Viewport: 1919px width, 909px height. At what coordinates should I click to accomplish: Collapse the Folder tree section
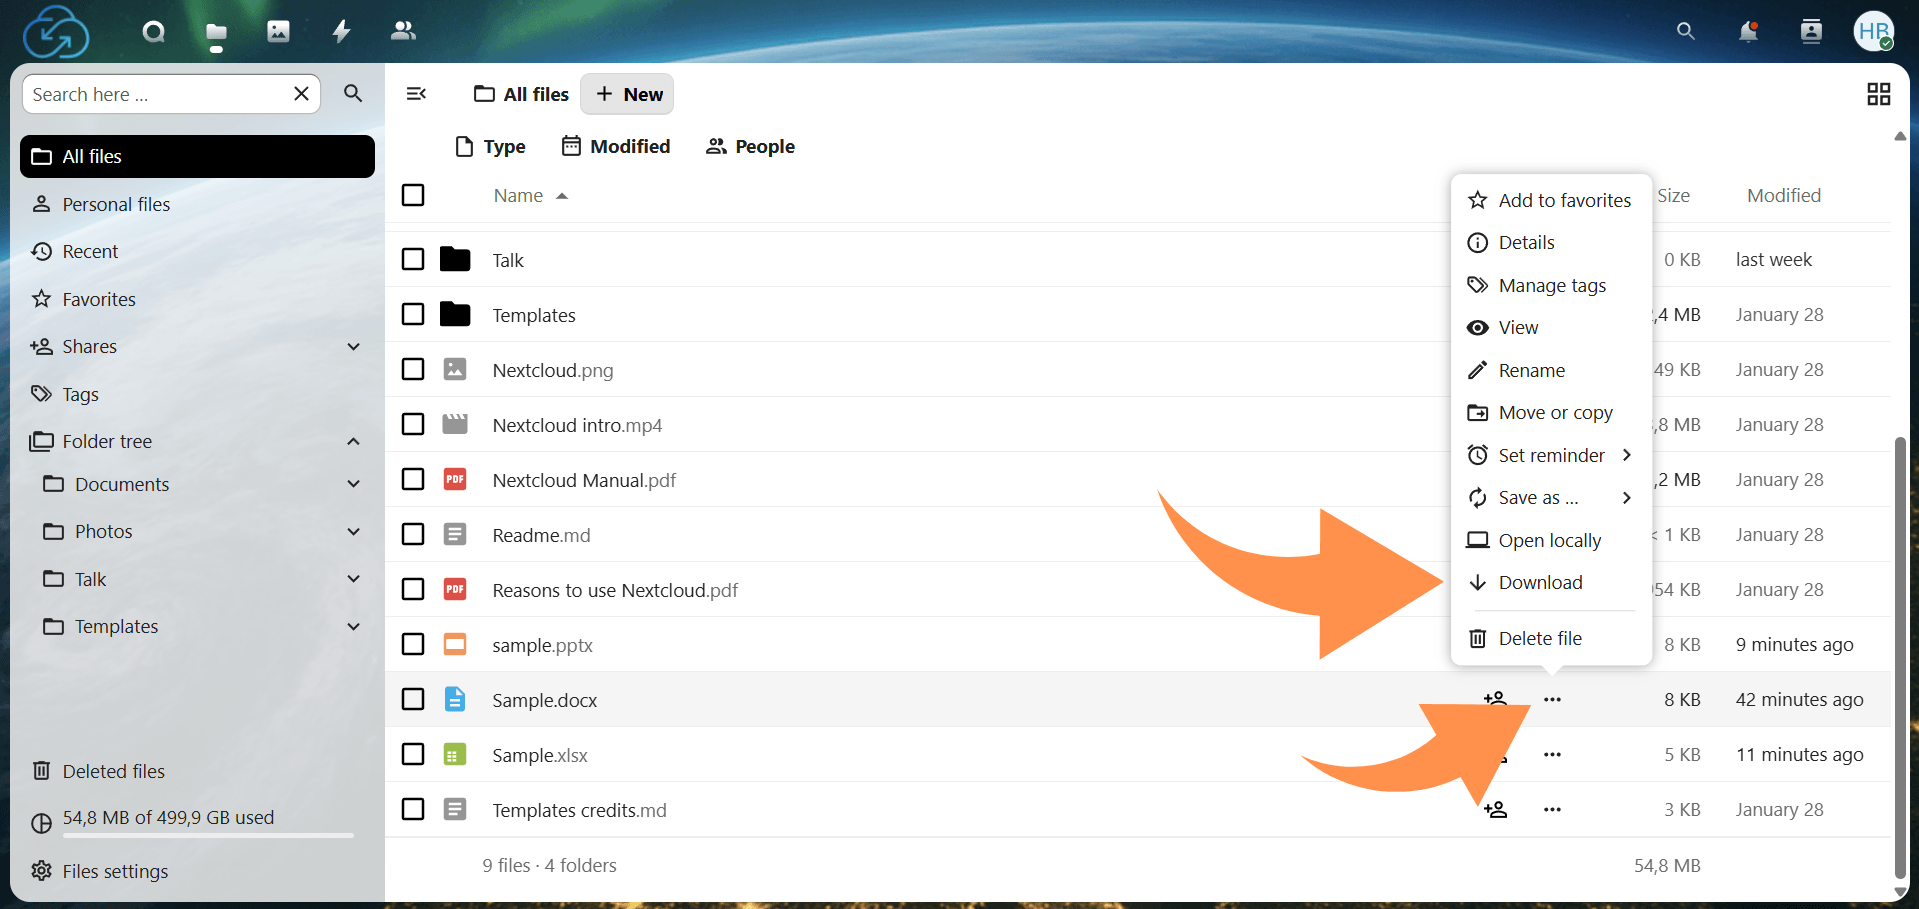(x=353, y=441)
